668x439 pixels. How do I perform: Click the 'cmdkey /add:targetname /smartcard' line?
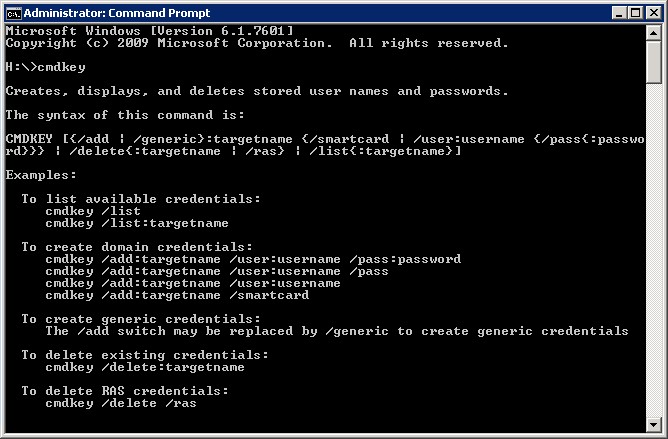click(177, 295)
